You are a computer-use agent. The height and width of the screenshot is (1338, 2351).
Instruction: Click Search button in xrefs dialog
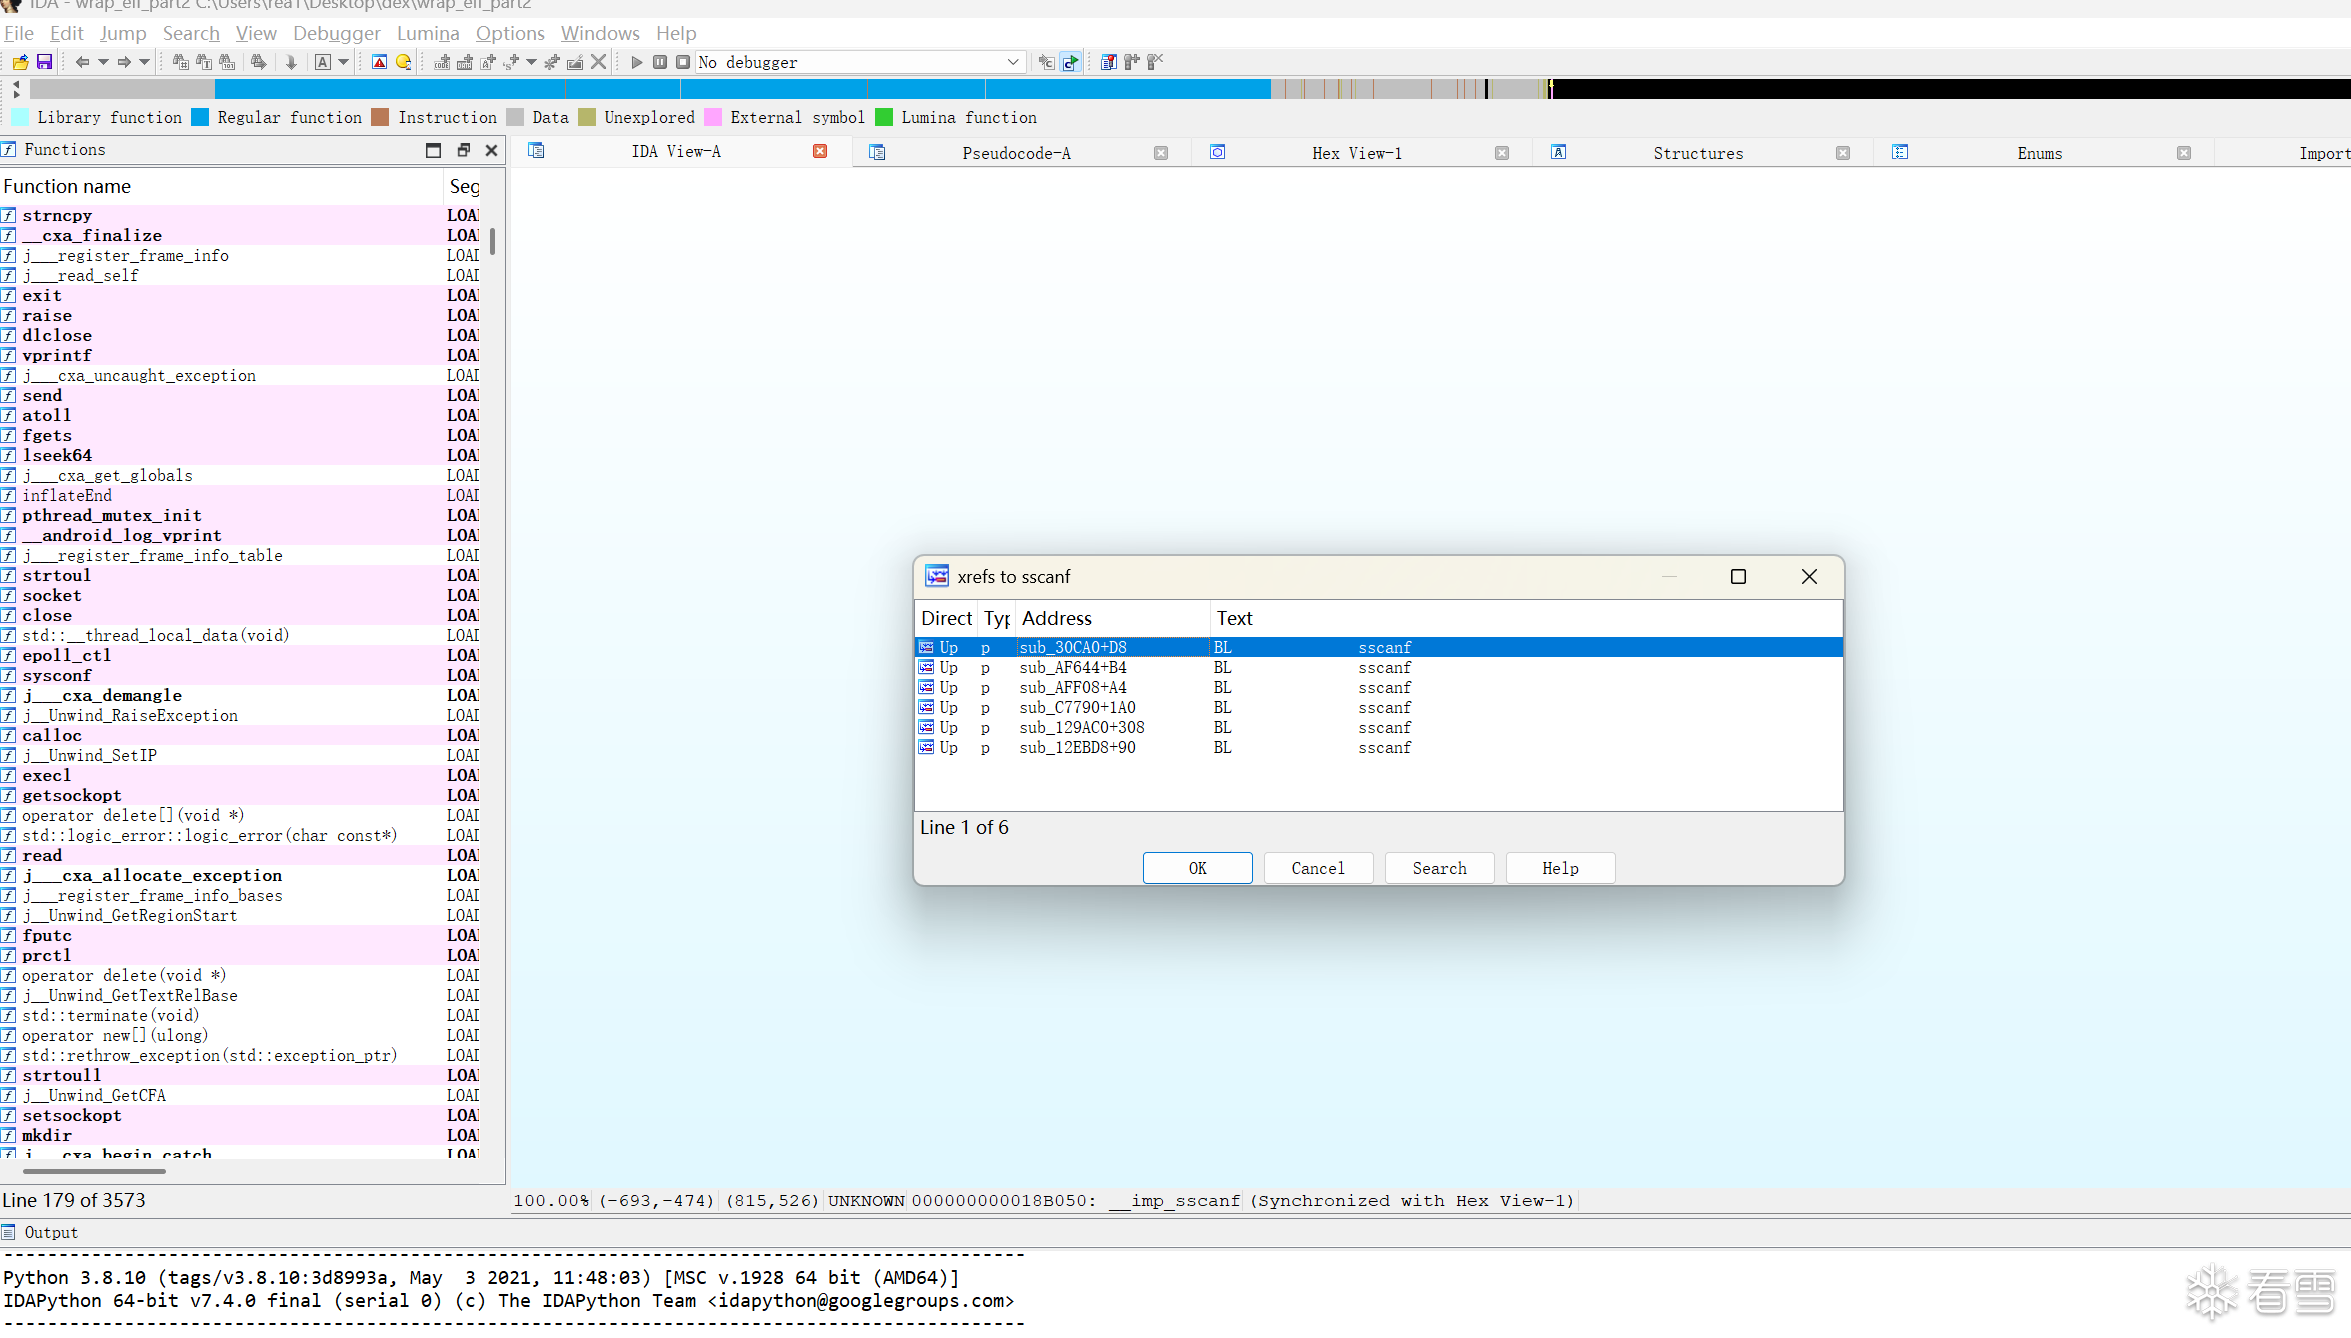tap(1439, 868)
